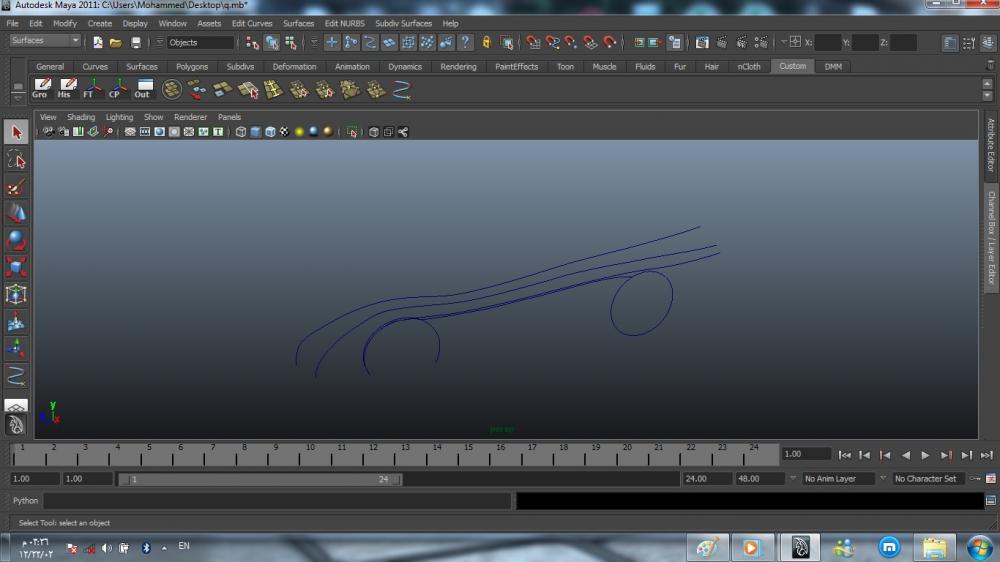Open a scene with the folder icon
Screen dimensions: 1000x562
pos(116,42)
